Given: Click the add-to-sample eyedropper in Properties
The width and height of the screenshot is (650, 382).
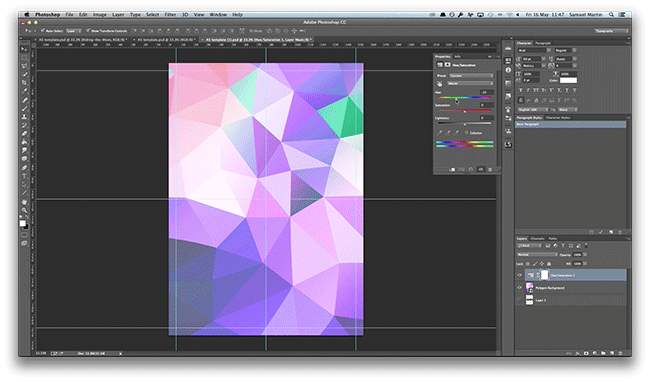Looking at the screenshot, I should pyautogui.click(x=448, y=133).
